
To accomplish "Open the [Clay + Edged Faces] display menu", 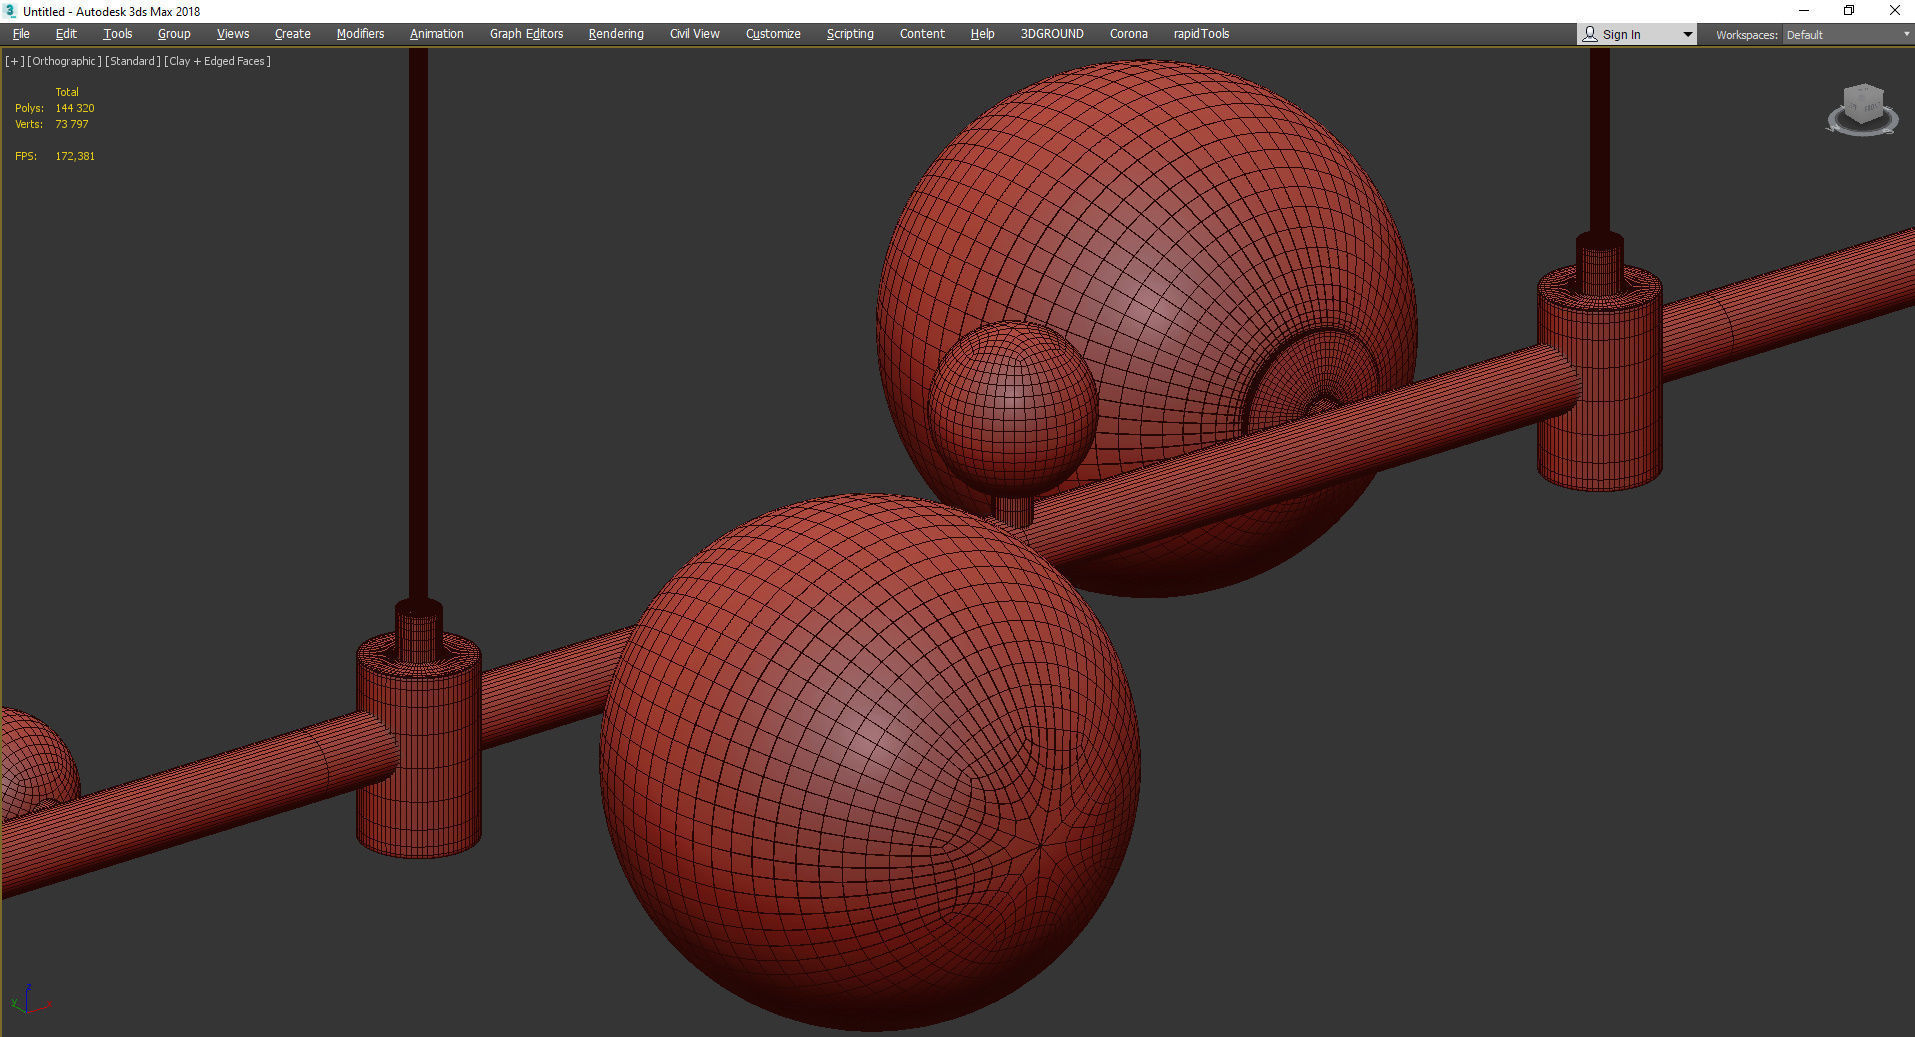I will coord(218,61).
